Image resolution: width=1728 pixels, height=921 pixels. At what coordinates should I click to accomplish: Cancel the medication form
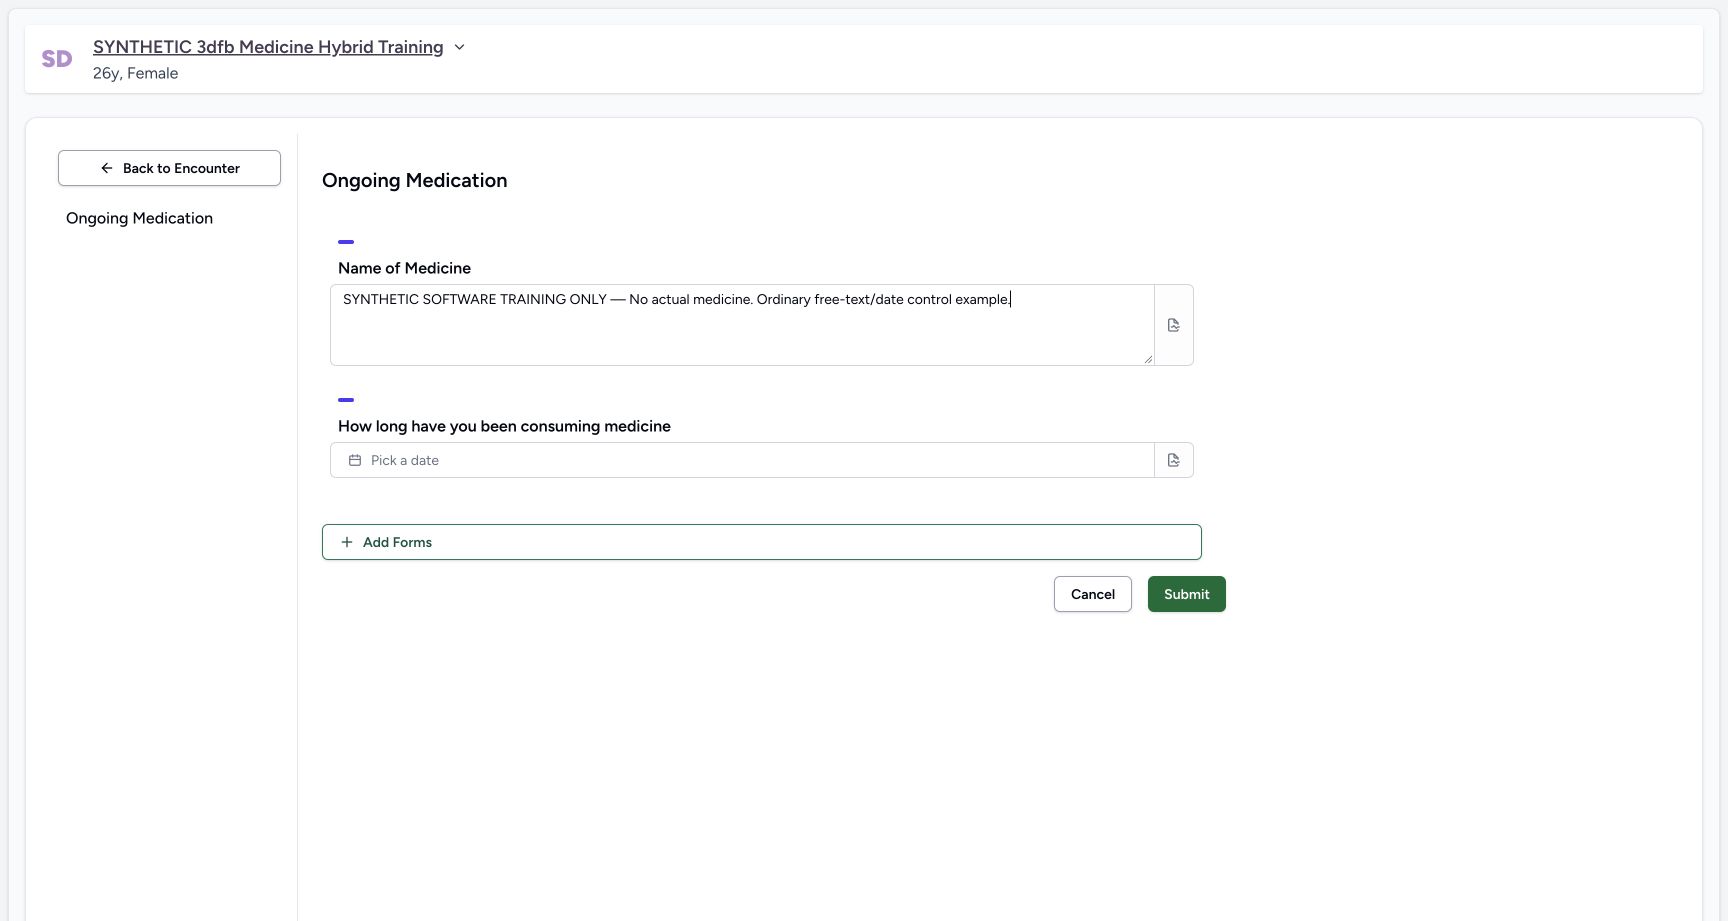click(x=1092, y=594)
